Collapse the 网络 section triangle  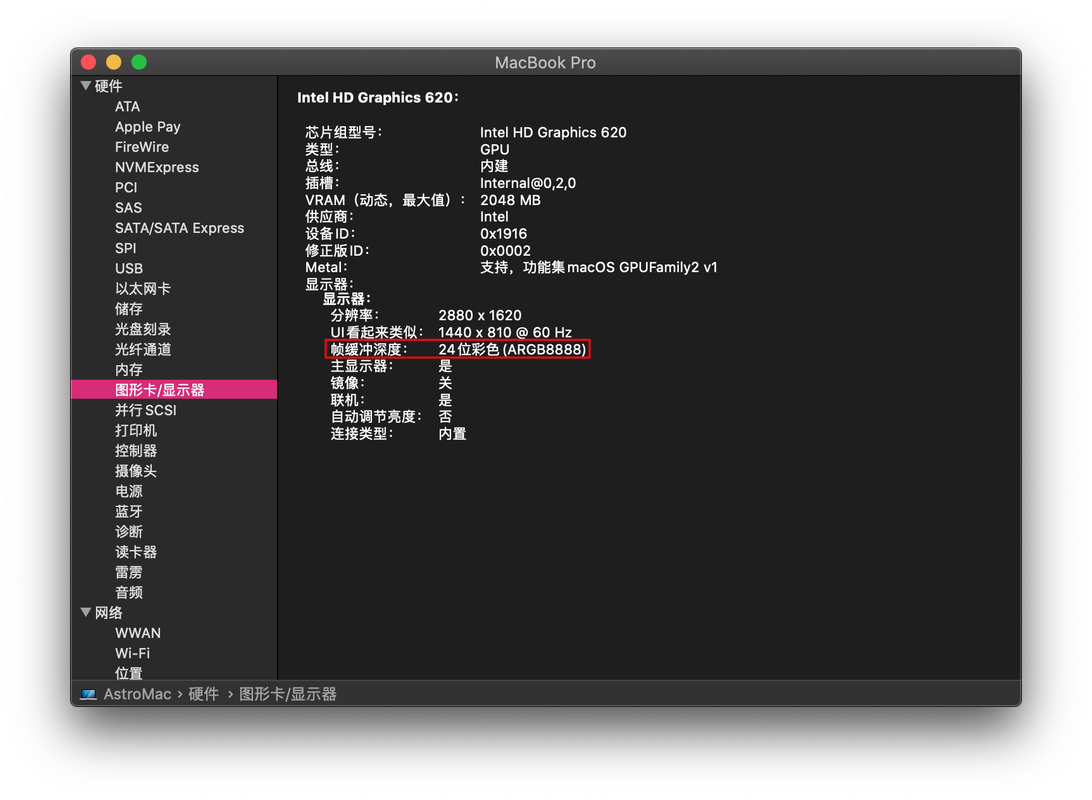tap(86, 612)
